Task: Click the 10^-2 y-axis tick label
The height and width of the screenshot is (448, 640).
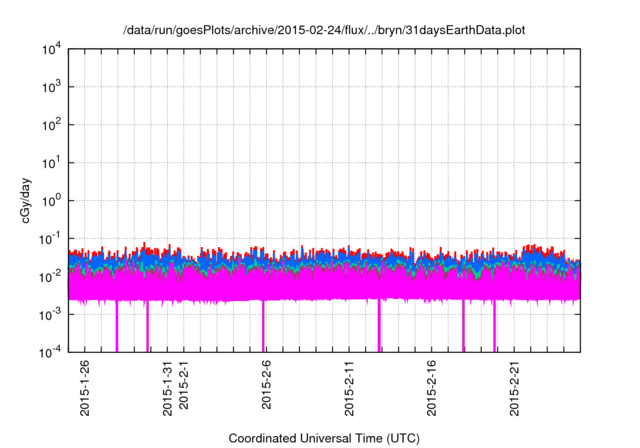Action: [50, 277]
